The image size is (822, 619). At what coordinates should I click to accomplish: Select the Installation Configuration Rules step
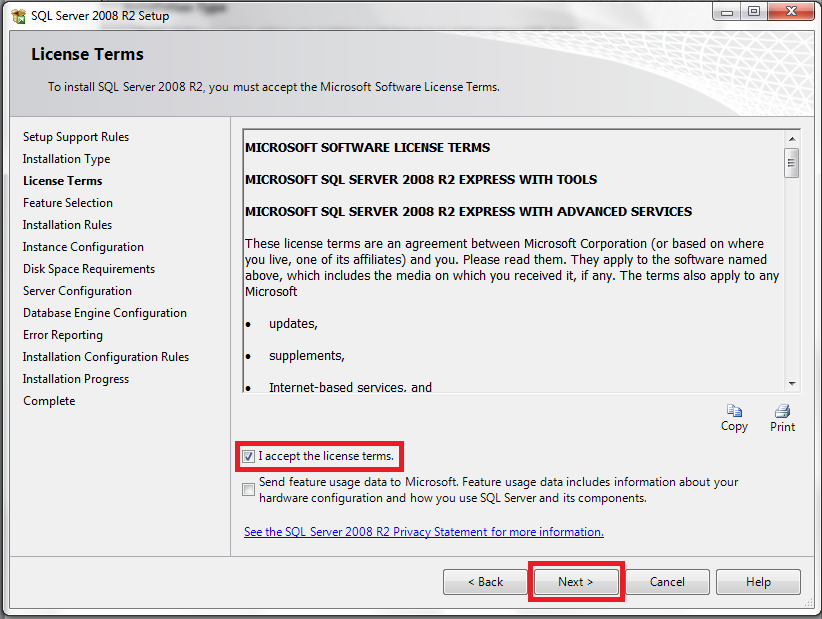click(x=105, y=357)
